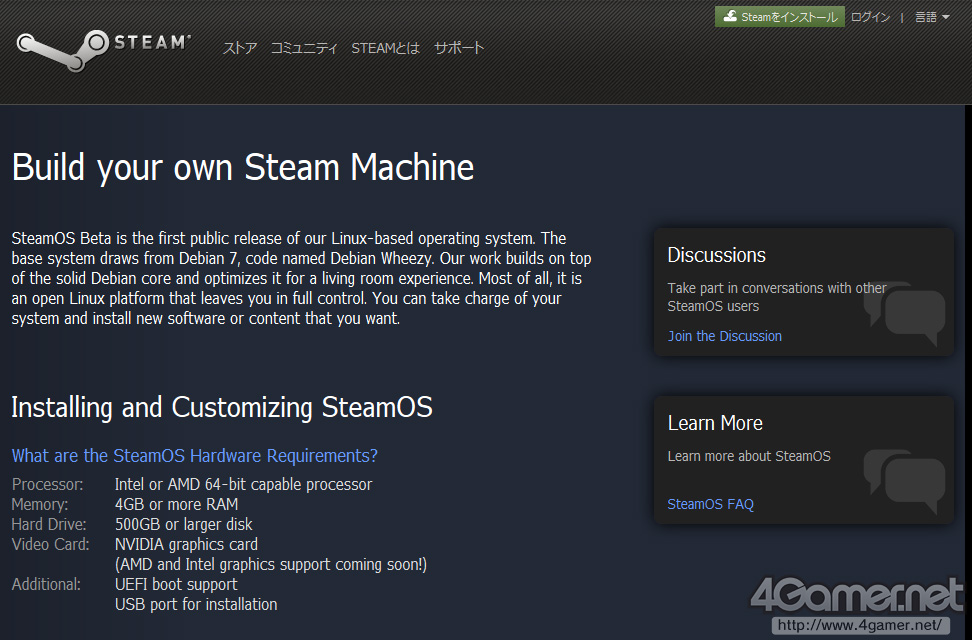Image resolution: width=972 pixels, height=640 pixels.
Task: Click the Learn More panel heading
Action: [715, 423]
